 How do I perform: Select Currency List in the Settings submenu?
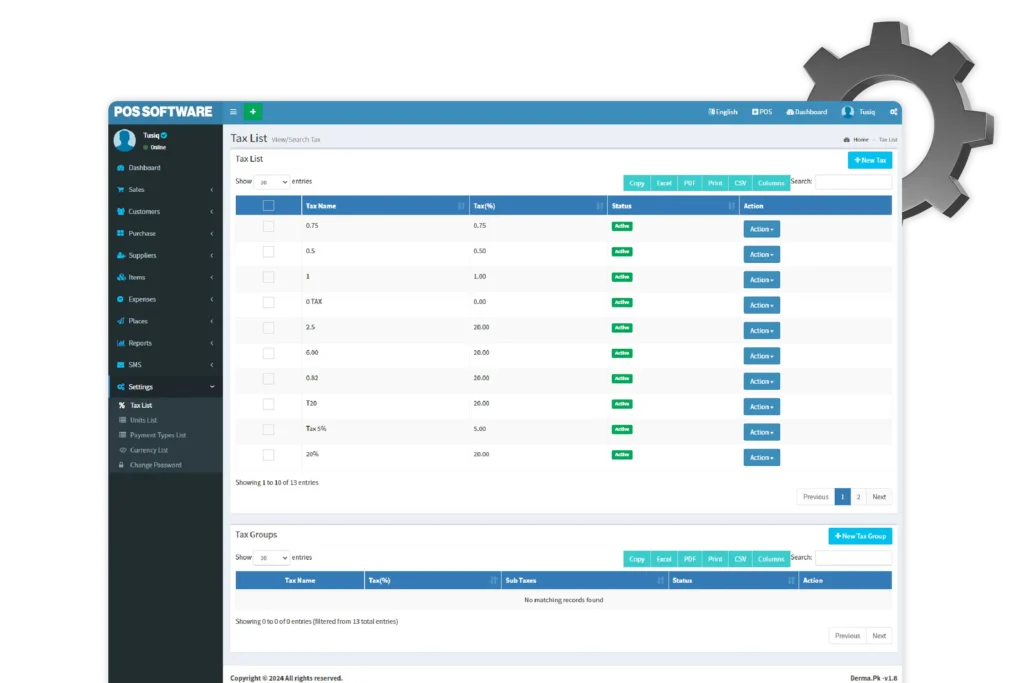[148, 450]
